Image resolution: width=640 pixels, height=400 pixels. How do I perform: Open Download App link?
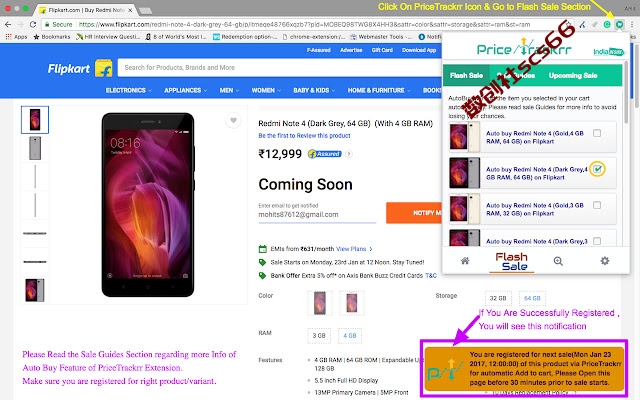pos(419,50)
